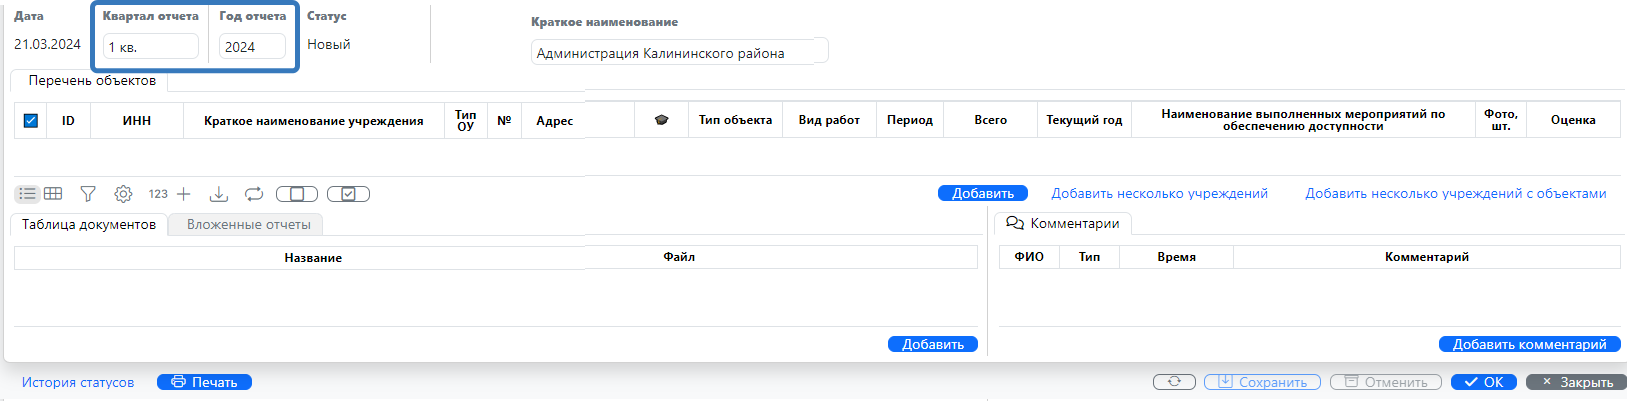The image size is (1630, 401).
Task: Click the graduation cap column icon
Action: point(661,120)
